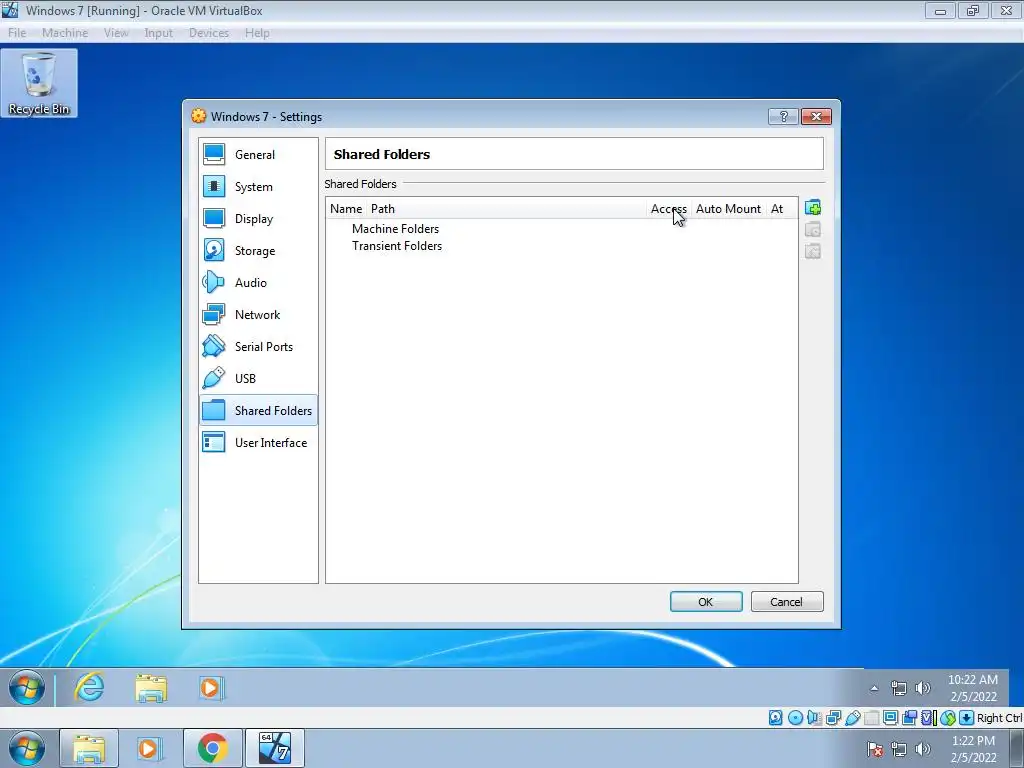Open Windows Media Player in guest taskbar
Image resolution: width=1024 pixels, height=768 pixels.
211,688
